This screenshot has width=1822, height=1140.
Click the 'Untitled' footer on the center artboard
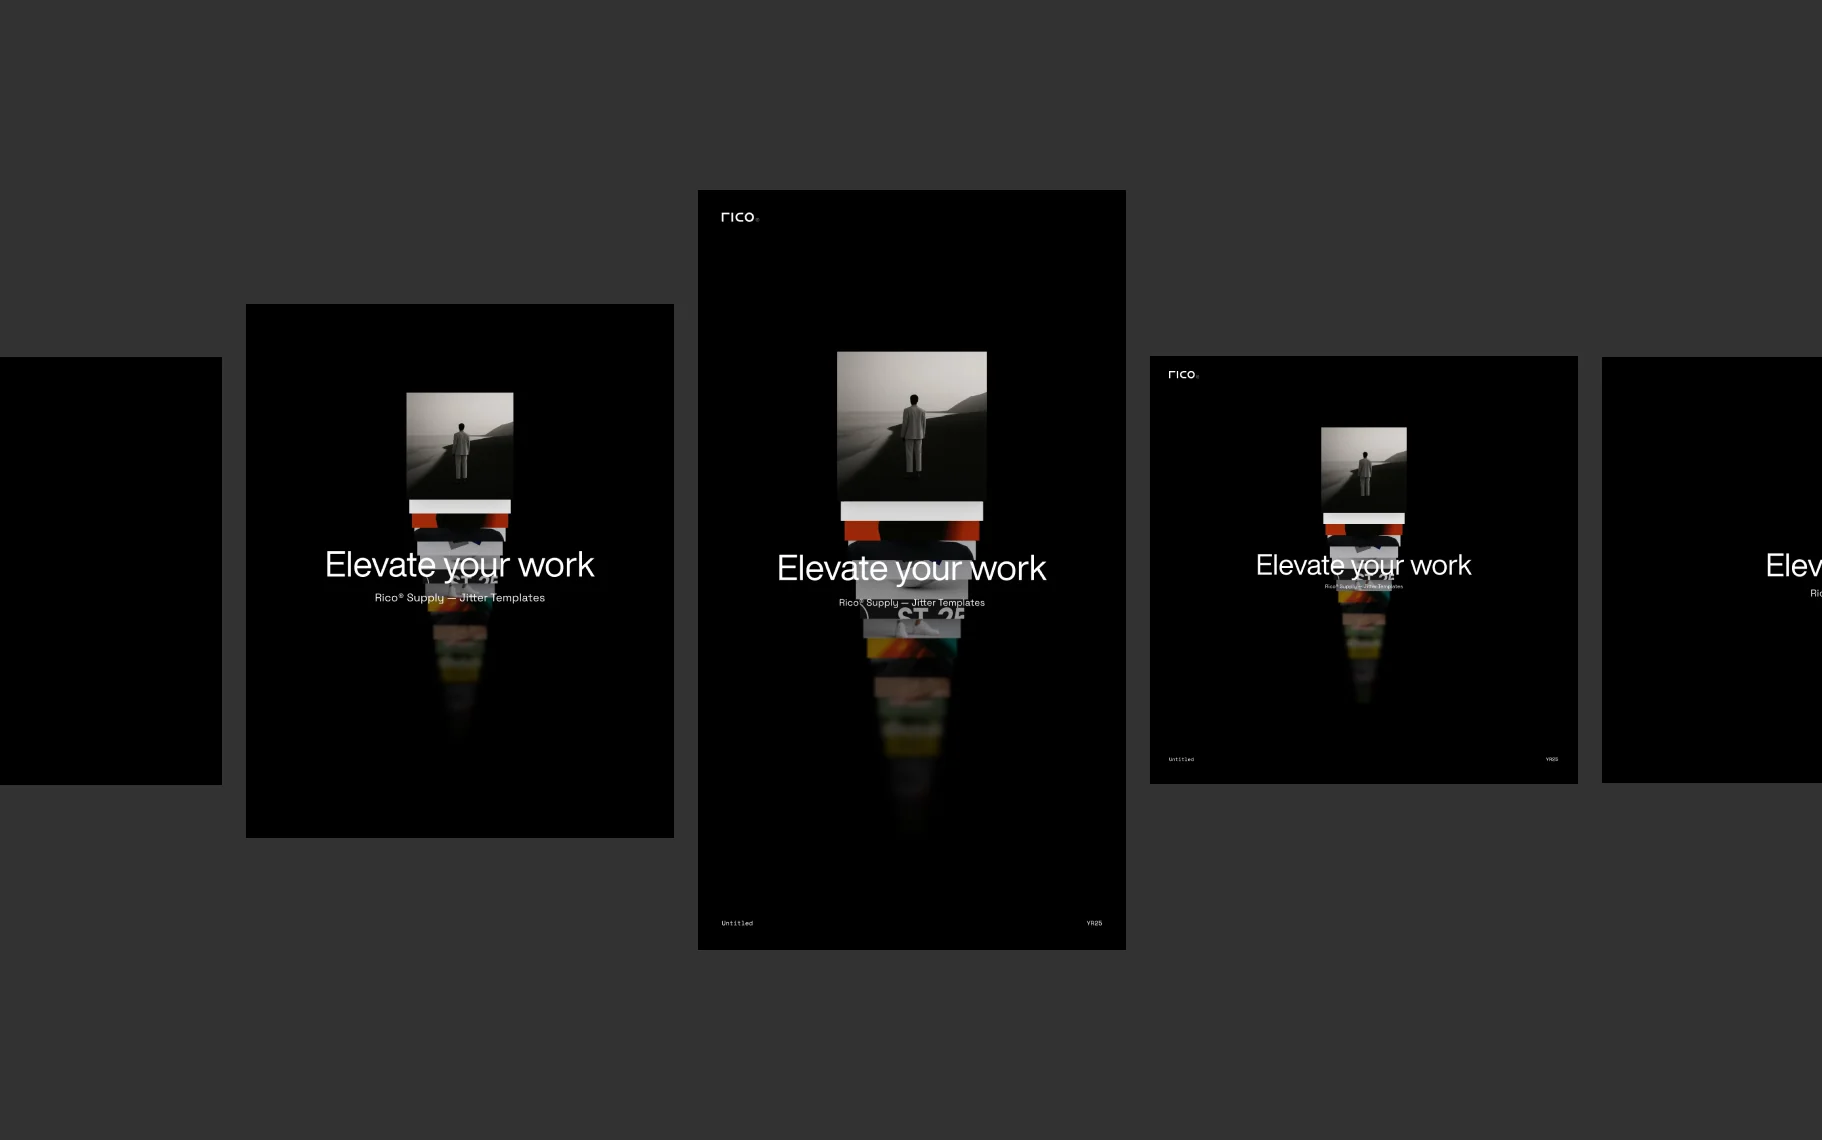click(x=737, y=923)
